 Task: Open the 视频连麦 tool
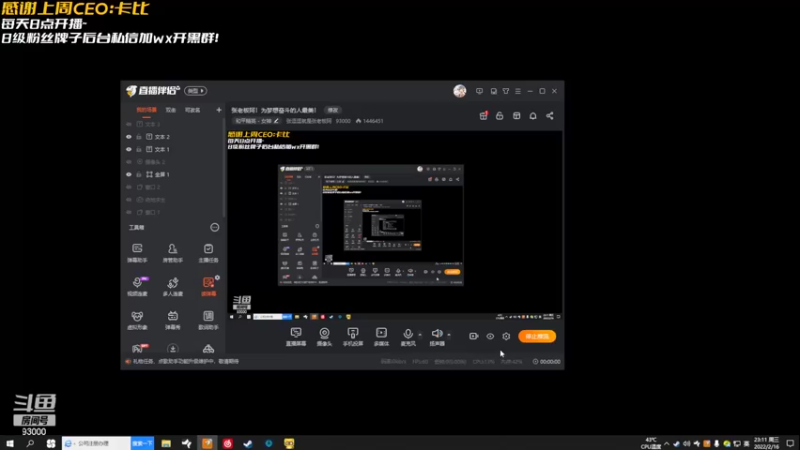pos(137,286)
